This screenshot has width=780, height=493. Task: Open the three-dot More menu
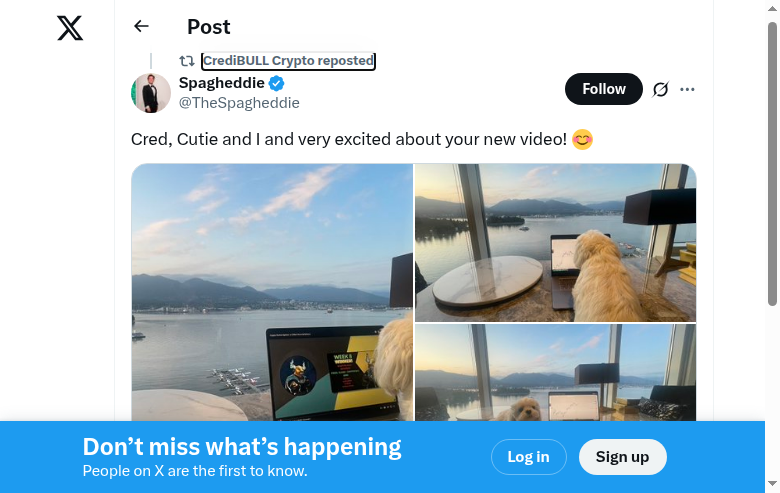point(687,89)
